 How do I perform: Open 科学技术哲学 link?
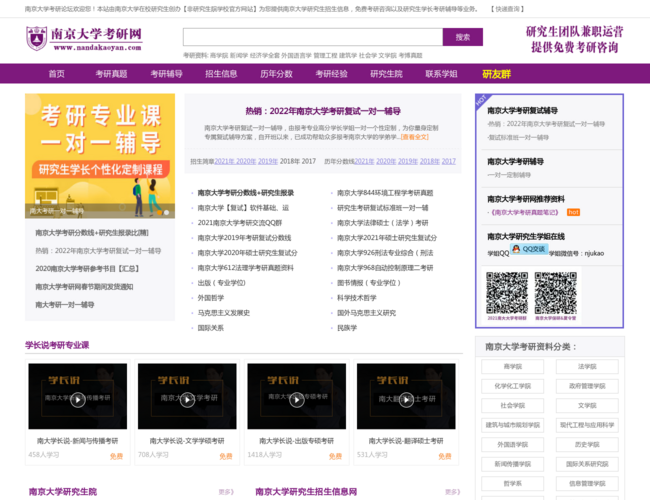(x=357, y=298)
